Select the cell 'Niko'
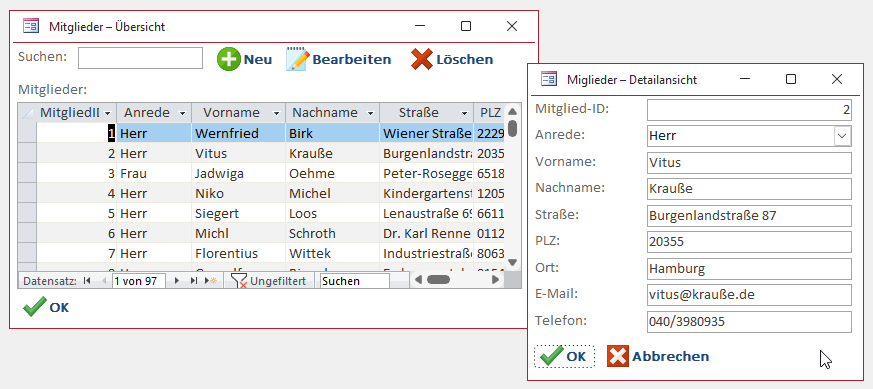The image size is (873, 389). coord(238,194)
